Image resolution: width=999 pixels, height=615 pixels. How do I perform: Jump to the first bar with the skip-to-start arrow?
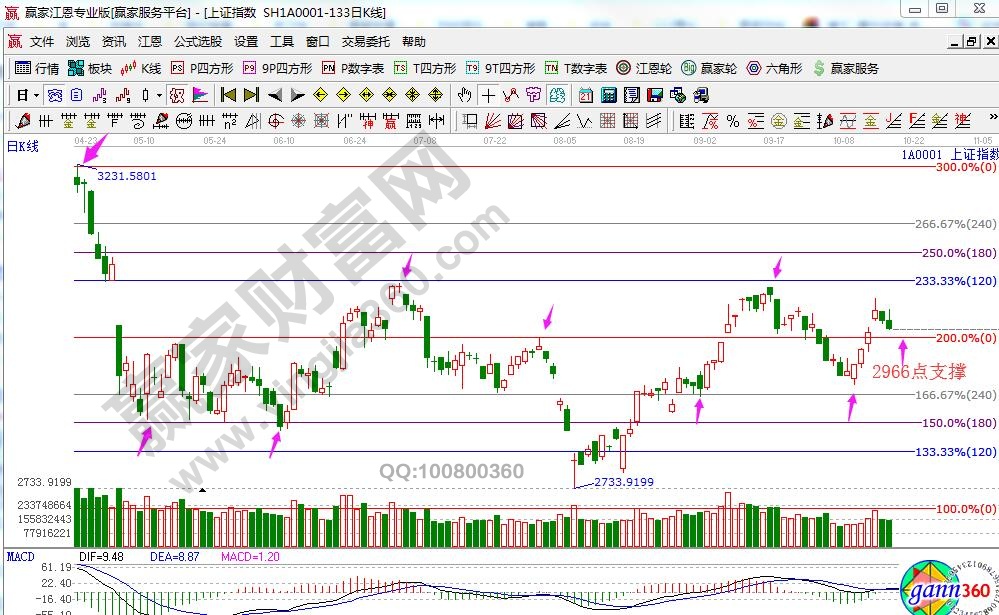tap(228, 95)
